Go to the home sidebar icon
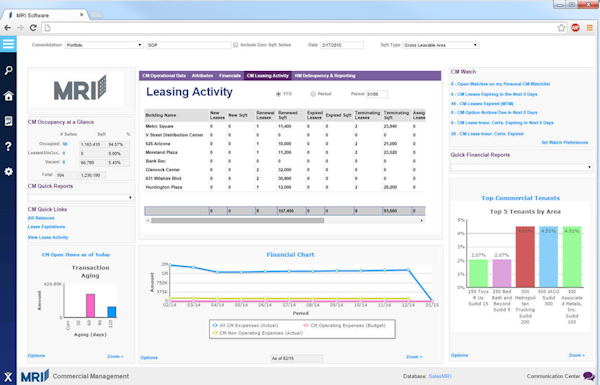 tap(8, 96)
